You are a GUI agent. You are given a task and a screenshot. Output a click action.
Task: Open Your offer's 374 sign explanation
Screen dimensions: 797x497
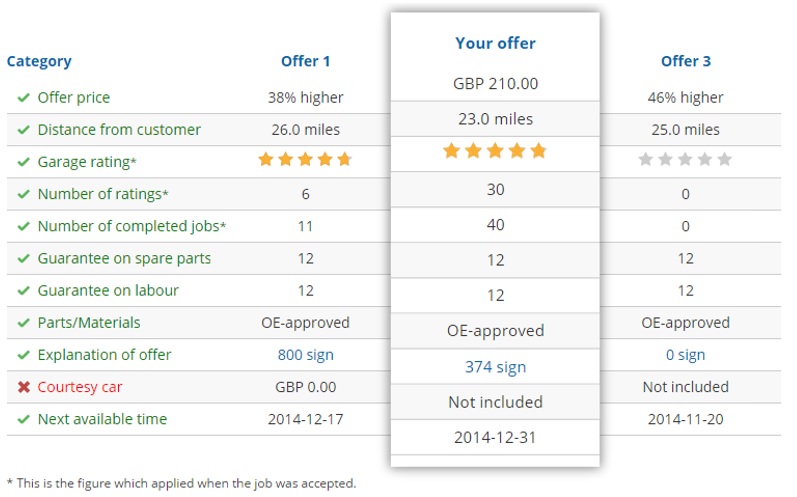495,367
